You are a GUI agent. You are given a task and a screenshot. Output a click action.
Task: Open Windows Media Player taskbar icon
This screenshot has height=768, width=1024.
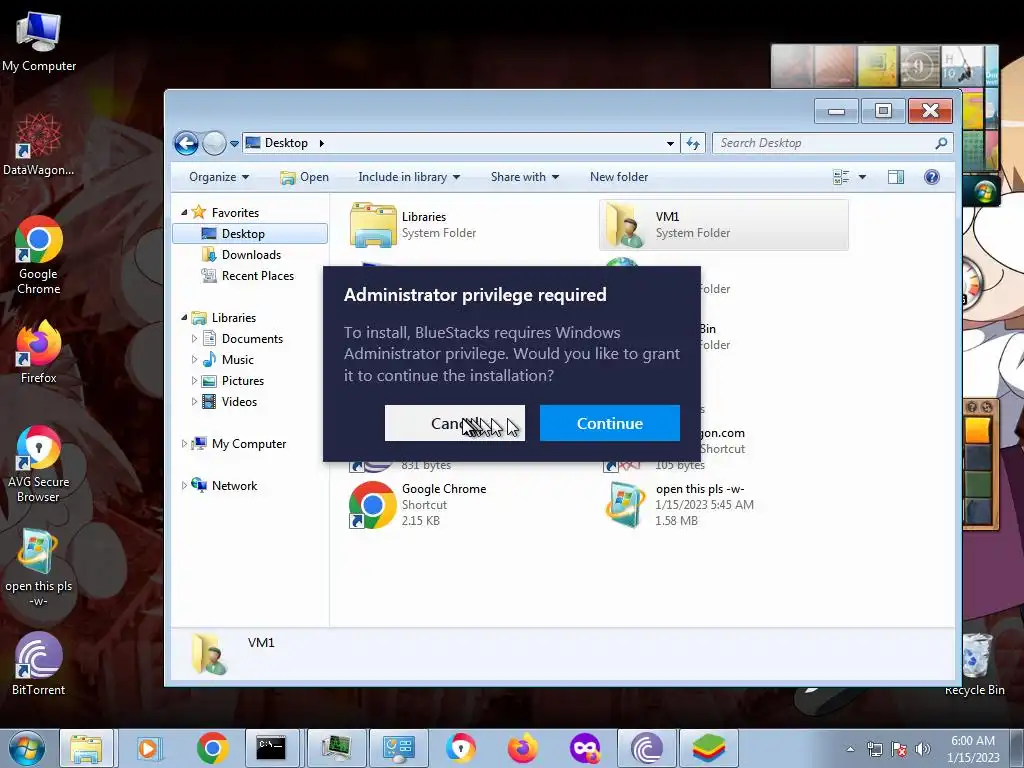click(149, 748)
